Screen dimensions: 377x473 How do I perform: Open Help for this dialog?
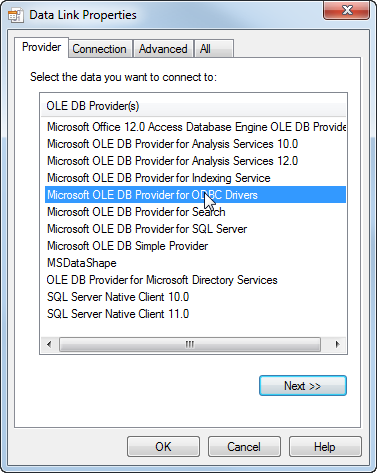tap(325, 447)
